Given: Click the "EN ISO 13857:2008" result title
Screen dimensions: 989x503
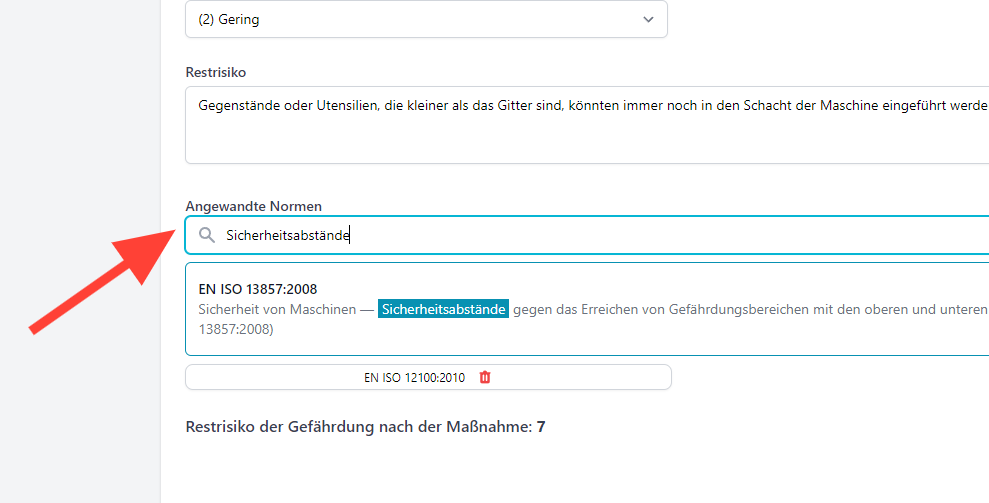Looking at the screenshot, I should (x=258, y=289).
